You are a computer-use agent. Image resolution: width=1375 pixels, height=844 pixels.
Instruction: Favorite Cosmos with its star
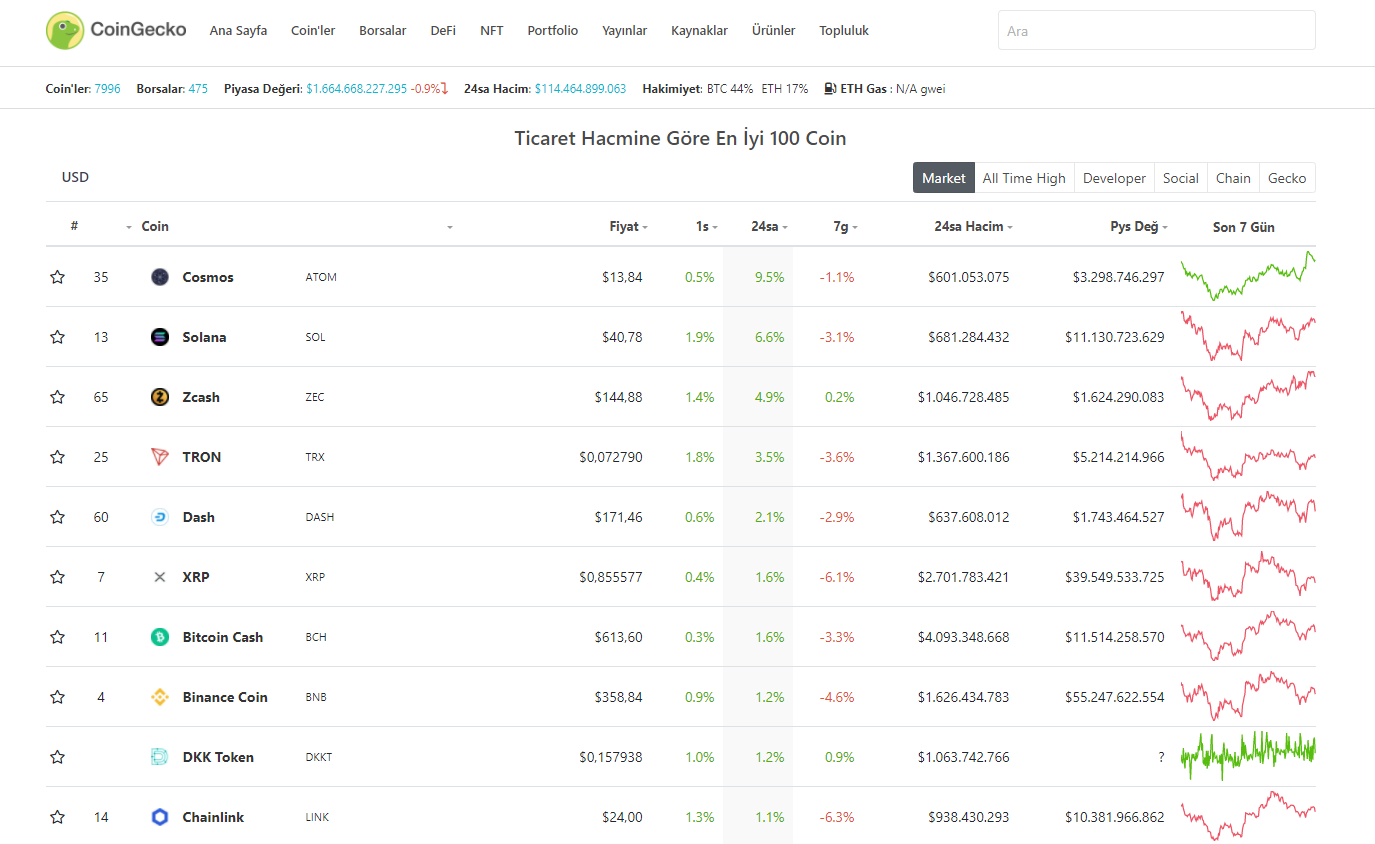(x=57, y=277)
